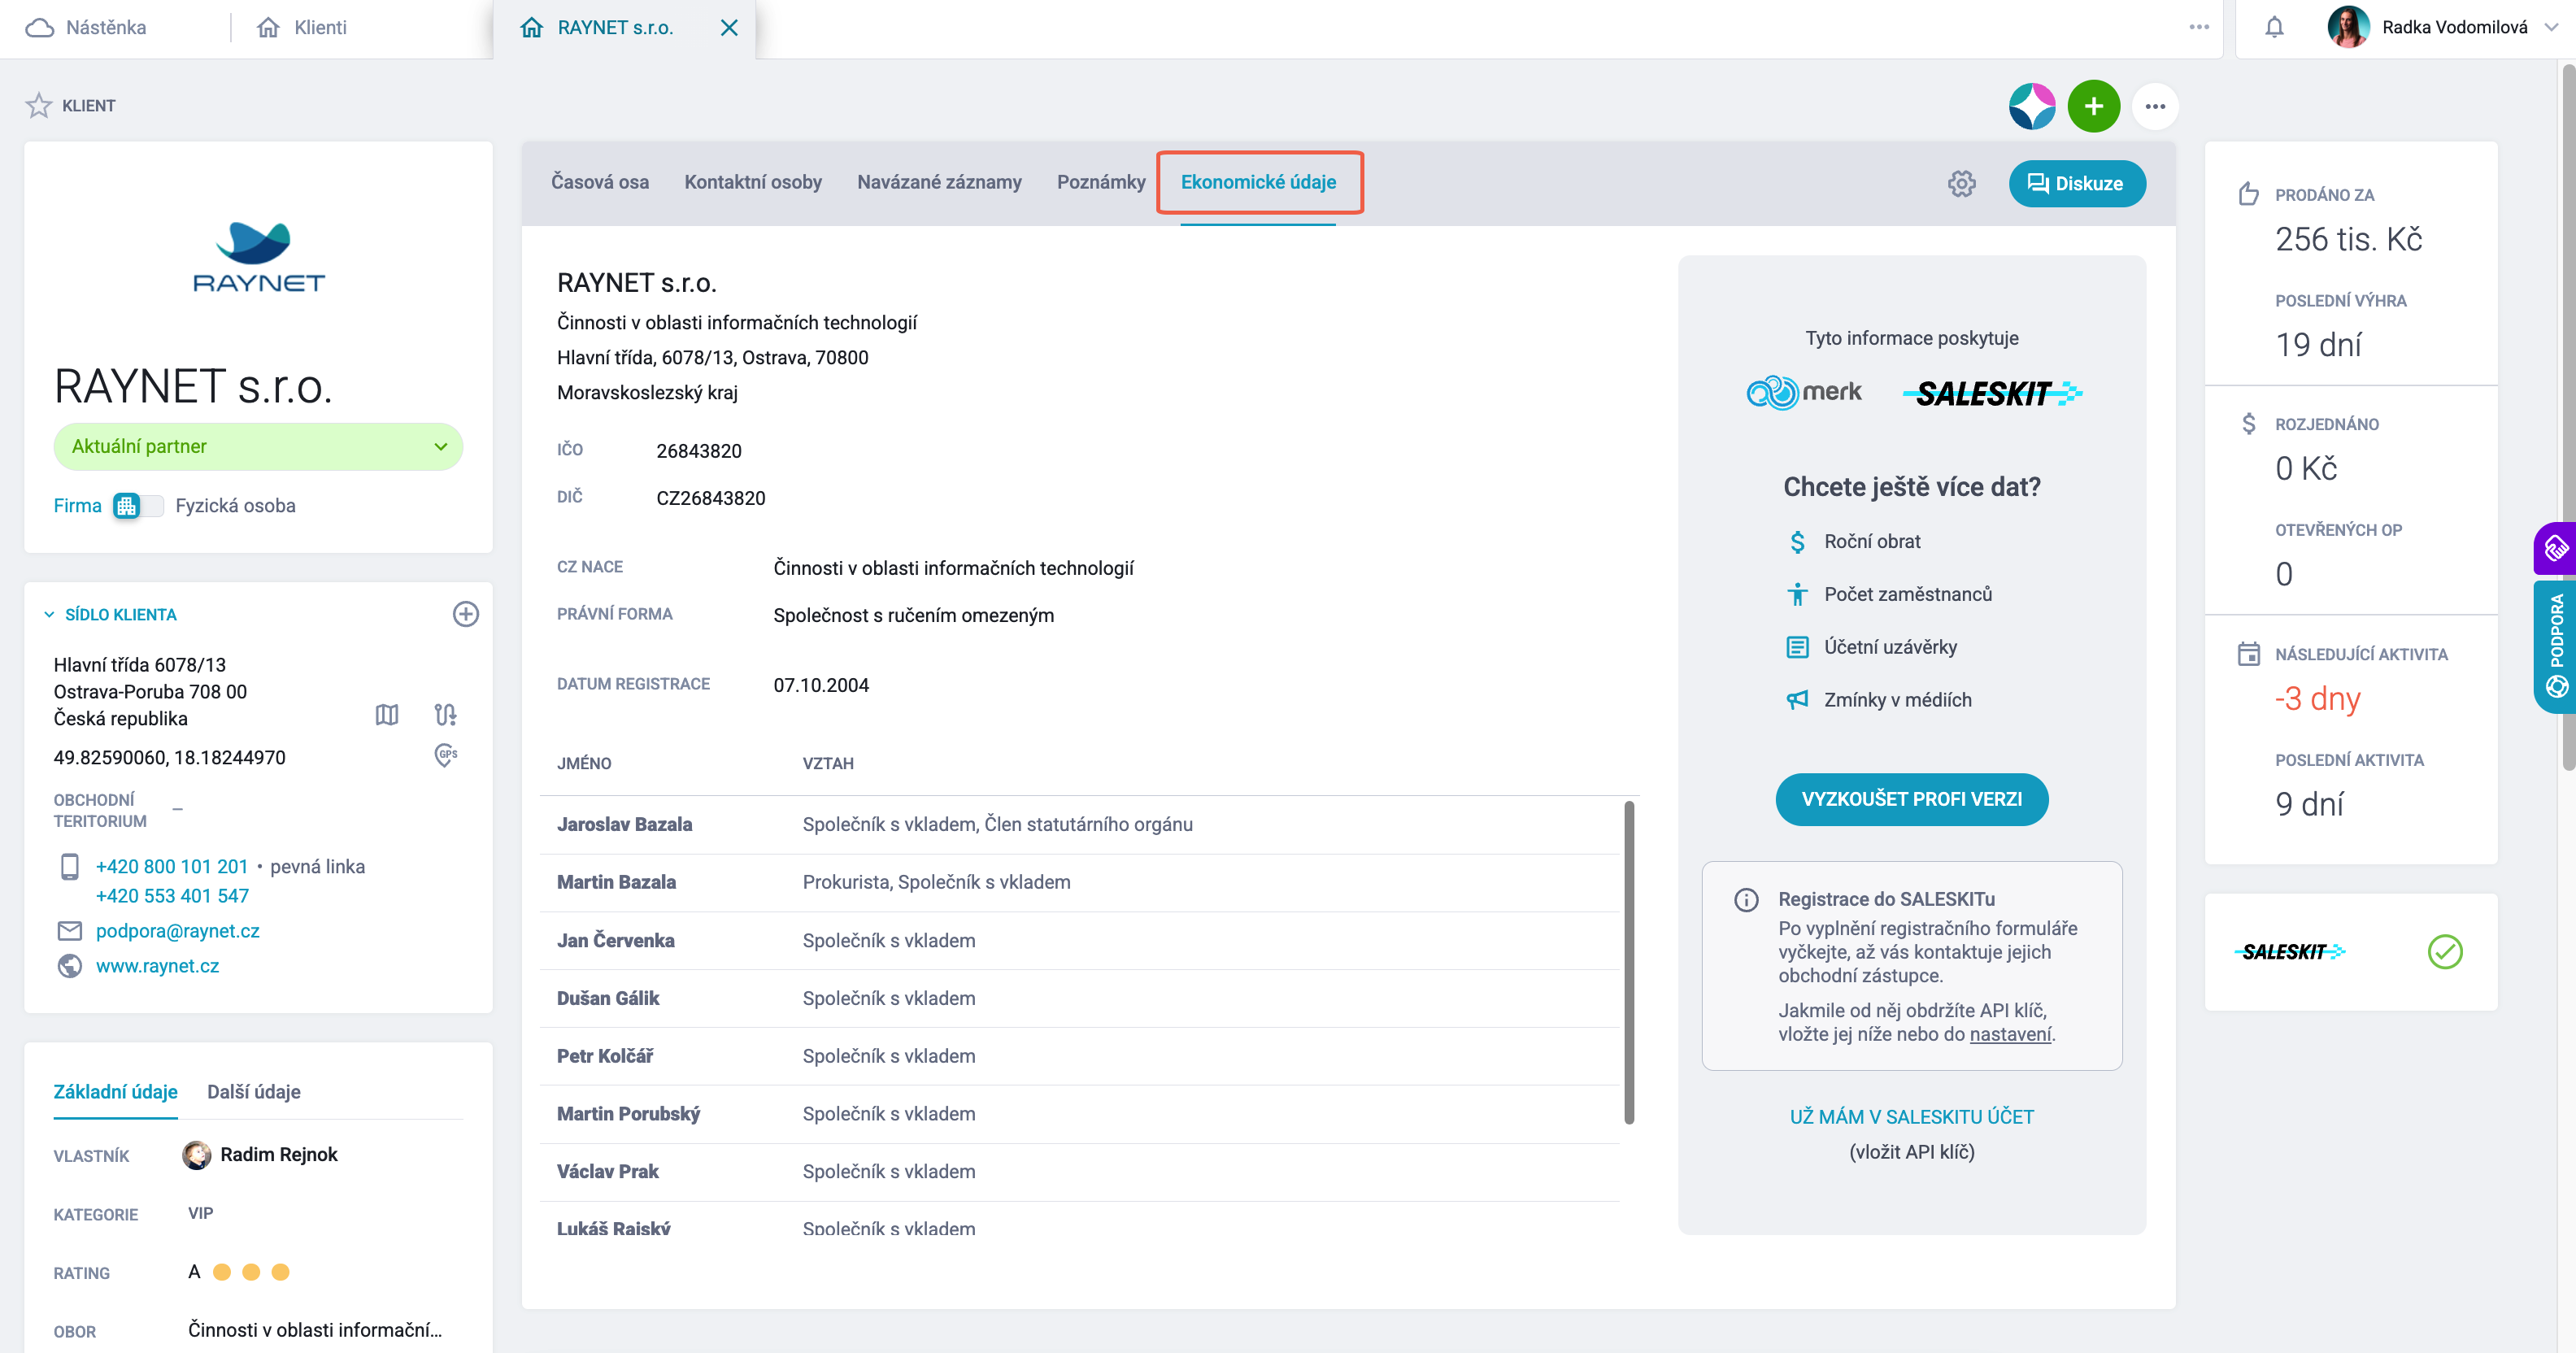The width and height of the screenshot is (2576, 1353).
Task: Select the Václav Prak row
Action: 1080,1173
